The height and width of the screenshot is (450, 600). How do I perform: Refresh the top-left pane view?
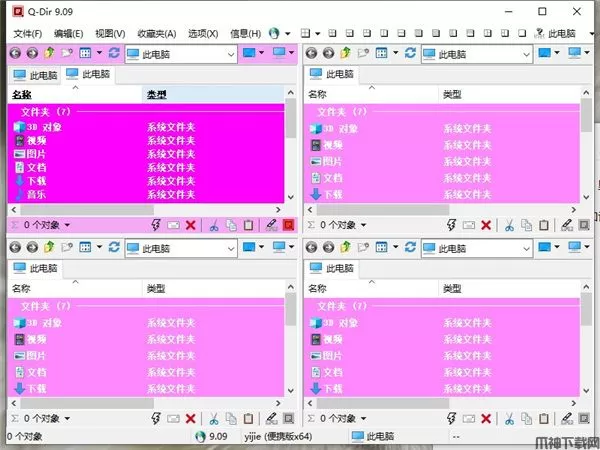114,53
